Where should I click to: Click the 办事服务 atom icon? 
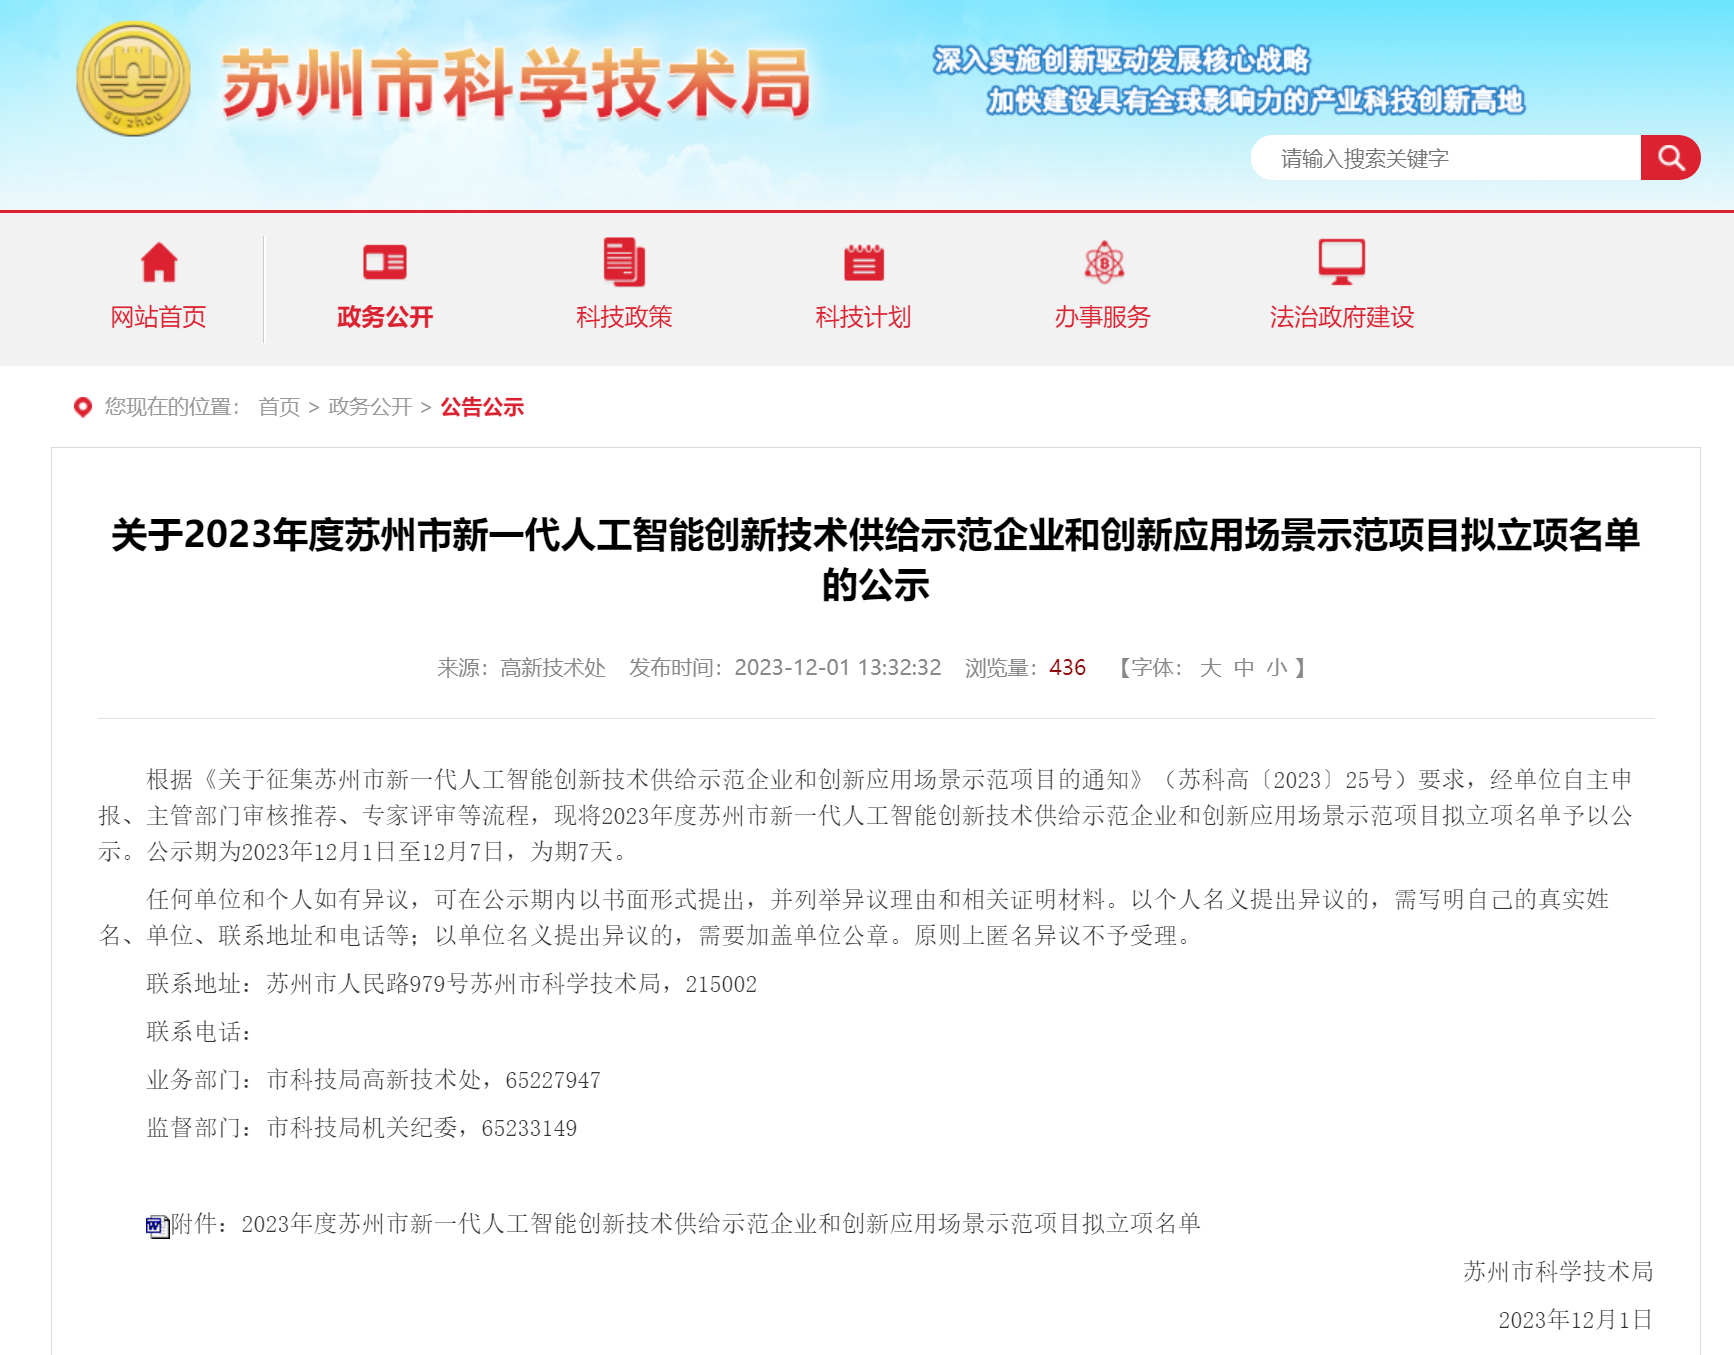point(1103,263)
